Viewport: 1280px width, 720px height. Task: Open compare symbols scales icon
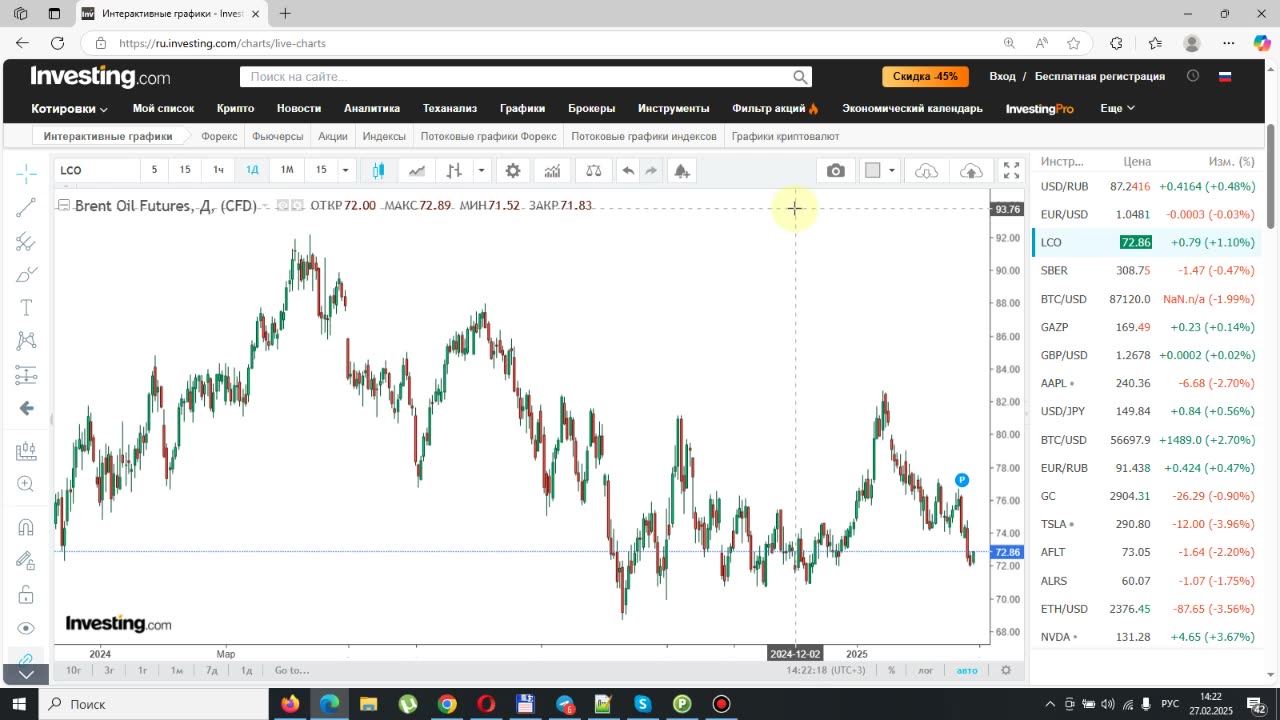[594, 170]
